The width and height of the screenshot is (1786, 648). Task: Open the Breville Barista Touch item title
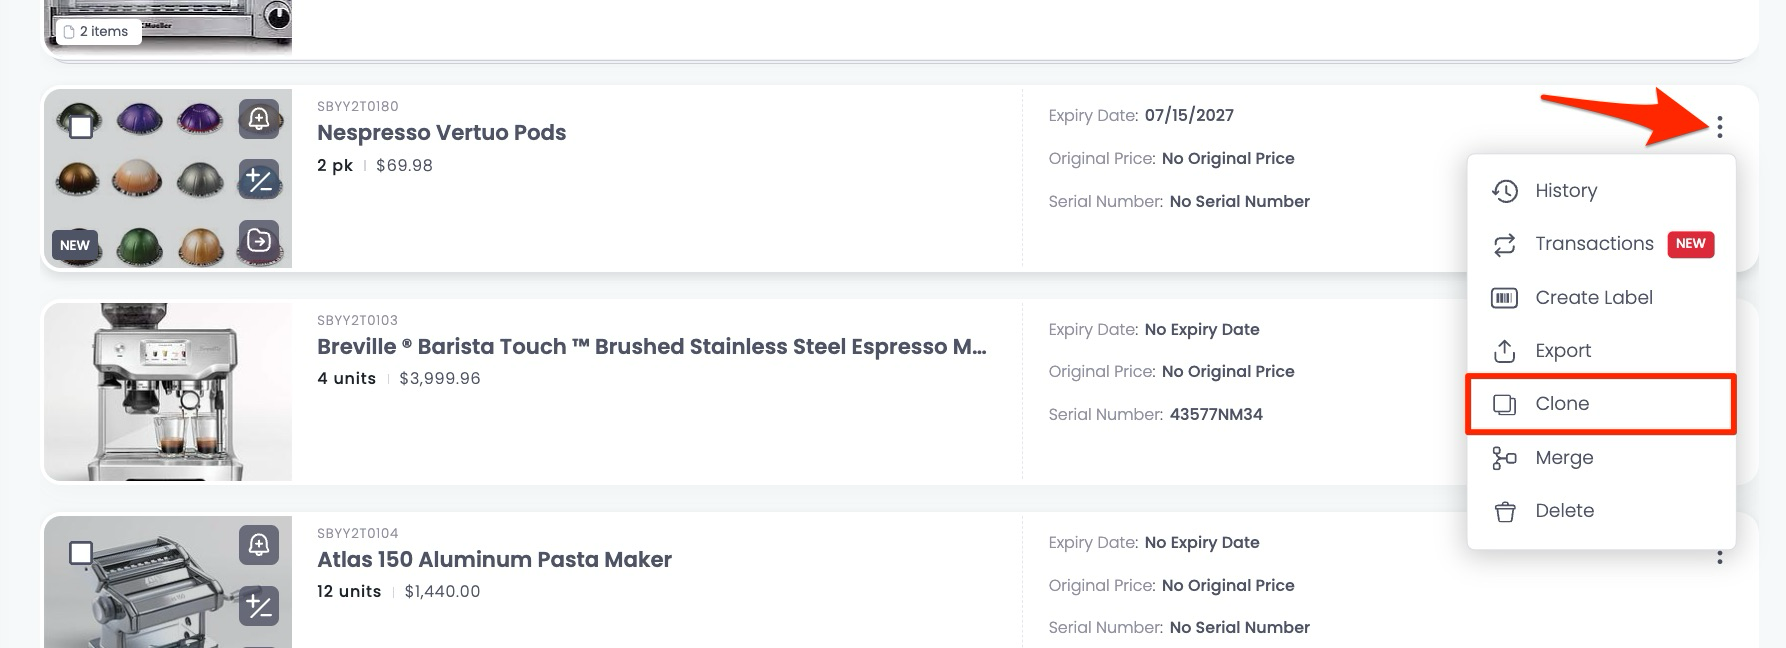[651, 347]
